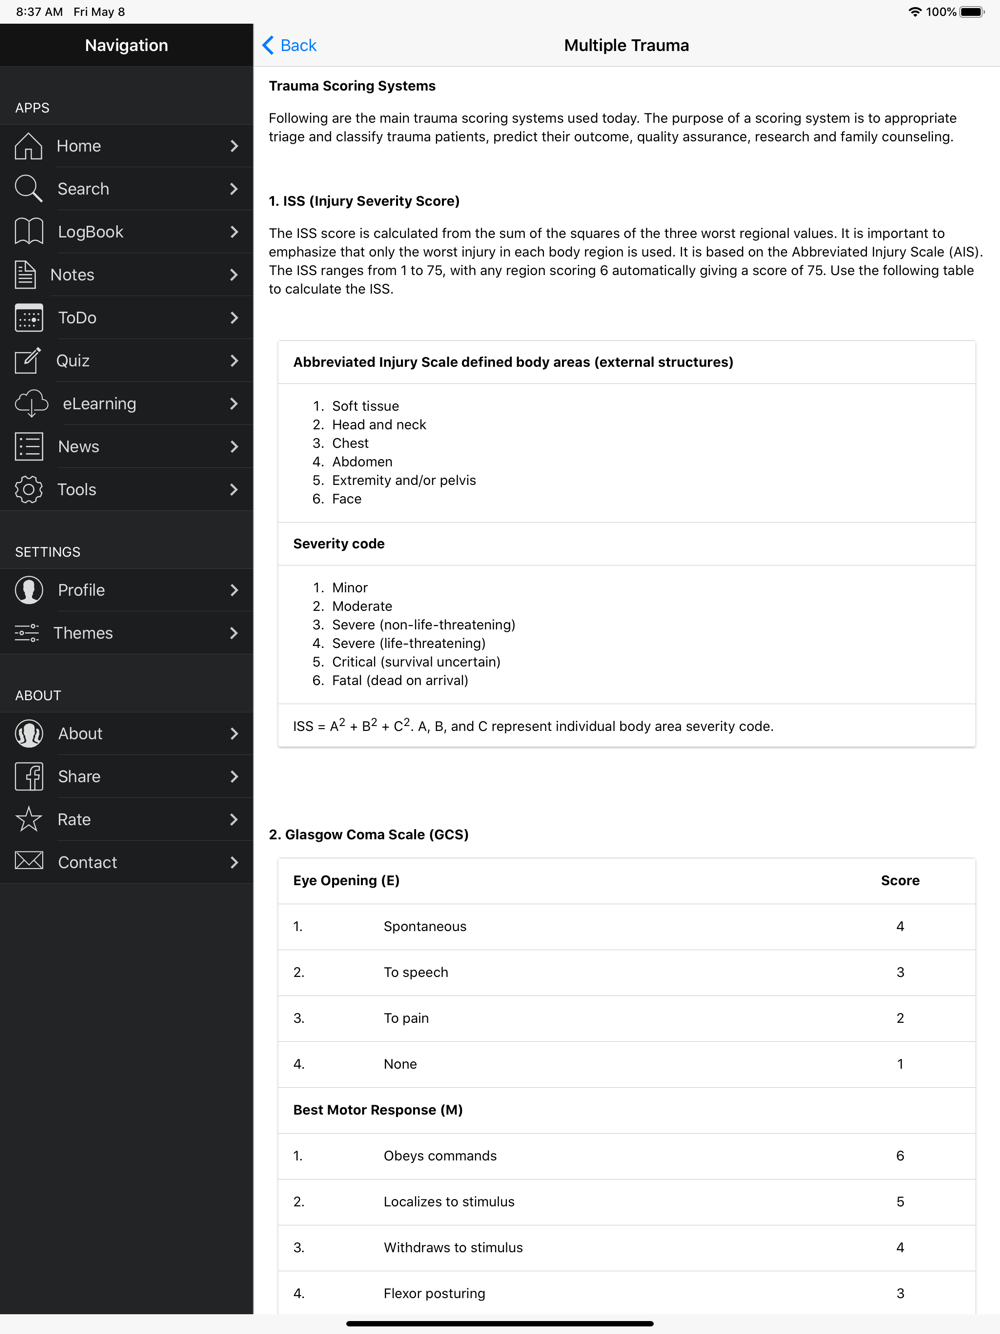Open the ToDo calendar icon
The image size is (1000, 1334).
point(29,318)
